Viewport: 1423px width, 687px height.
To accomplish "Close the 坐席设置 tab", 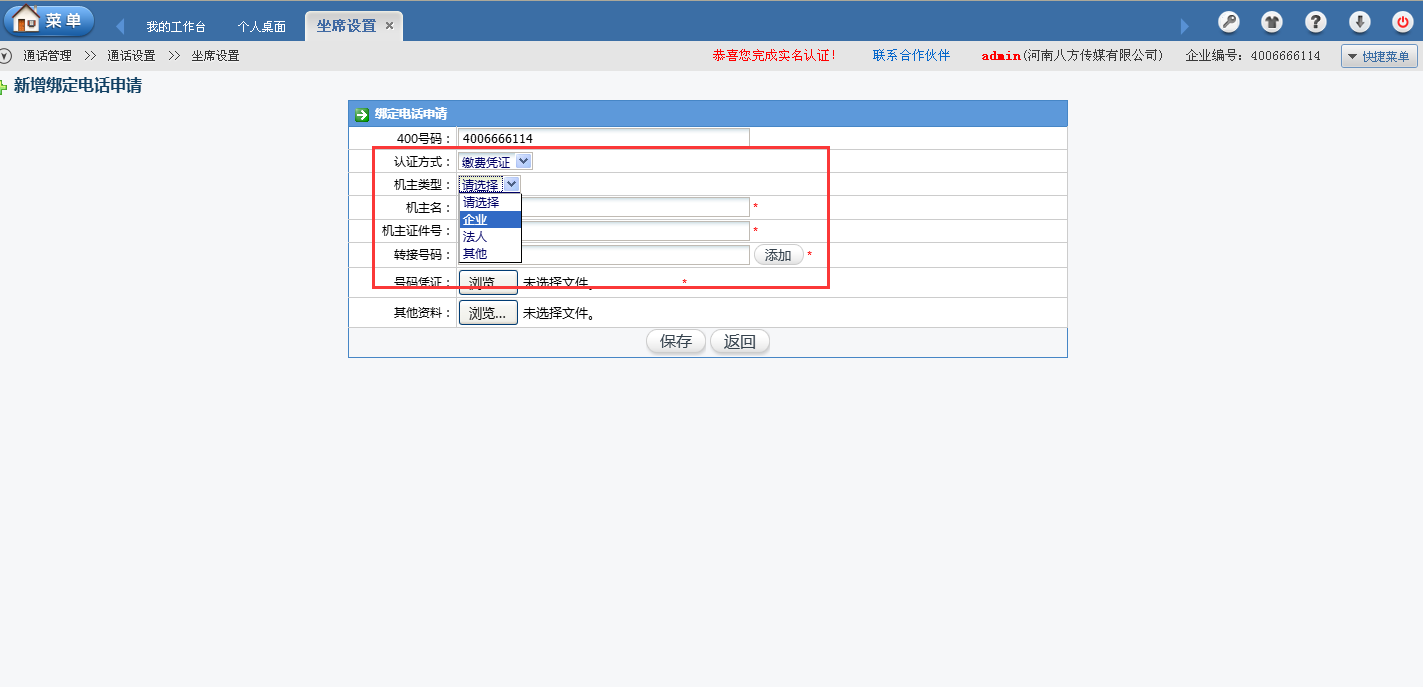I will tap(389, 26).
